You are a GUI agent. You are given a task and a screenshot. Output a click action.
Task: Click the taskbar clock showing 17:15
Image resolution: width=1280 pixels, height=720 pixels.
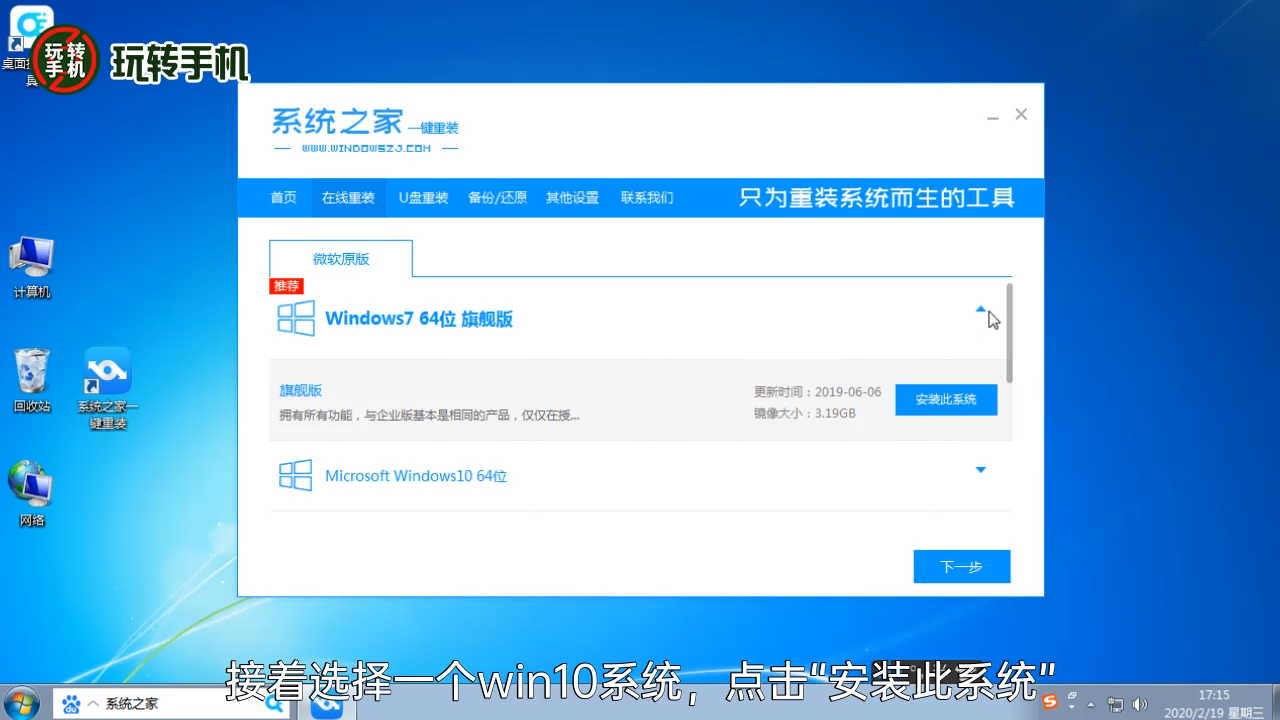pyautogui.click(x=1214, y=704)
